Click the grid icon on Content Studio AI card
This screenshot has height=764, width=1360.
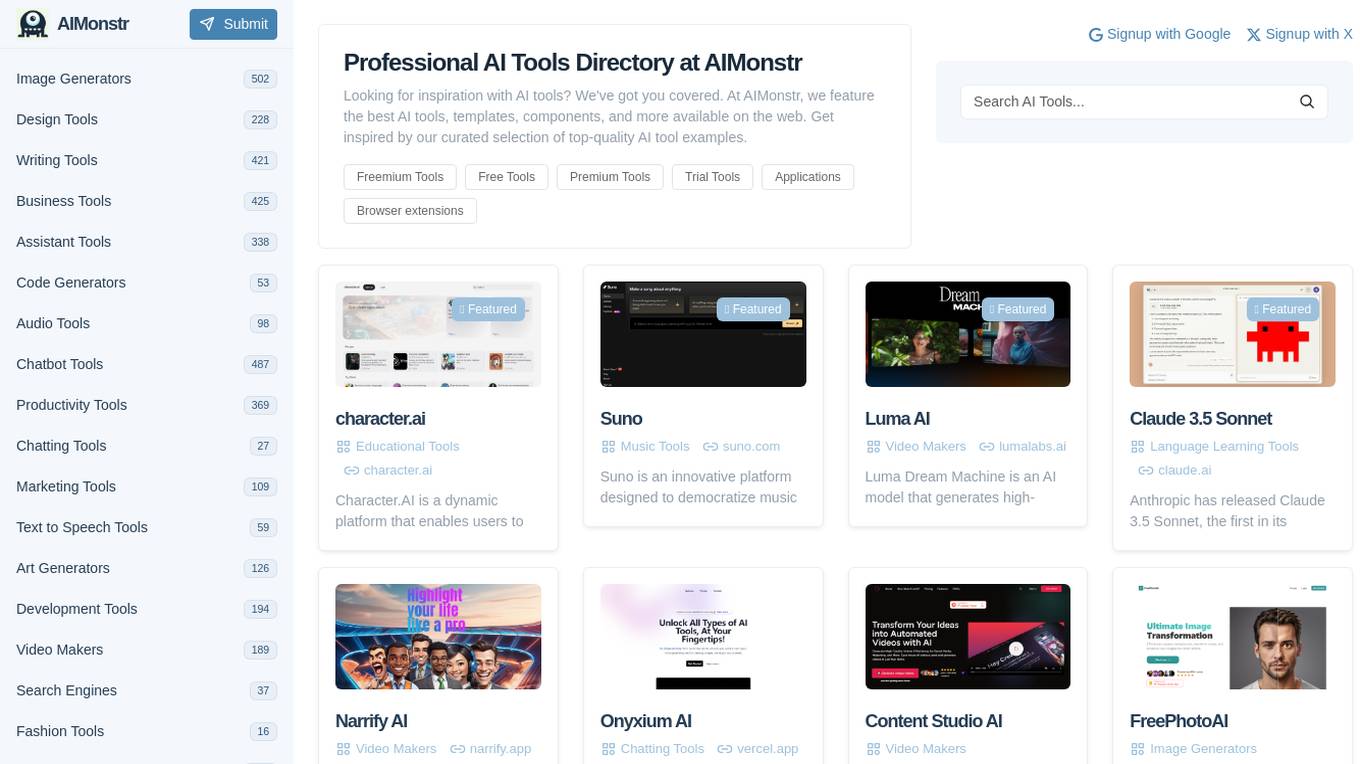click(873, 749)
